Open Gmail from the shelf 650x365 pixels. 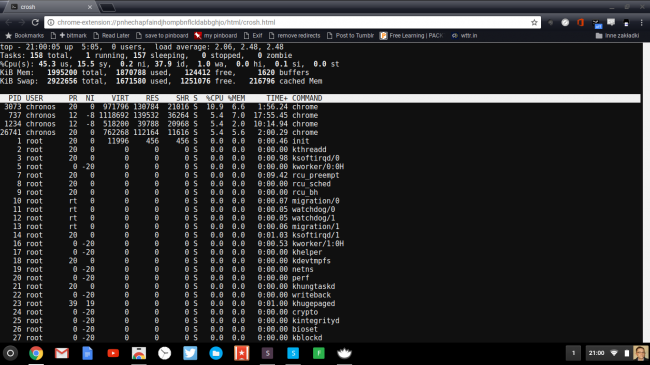pos(62,353)
